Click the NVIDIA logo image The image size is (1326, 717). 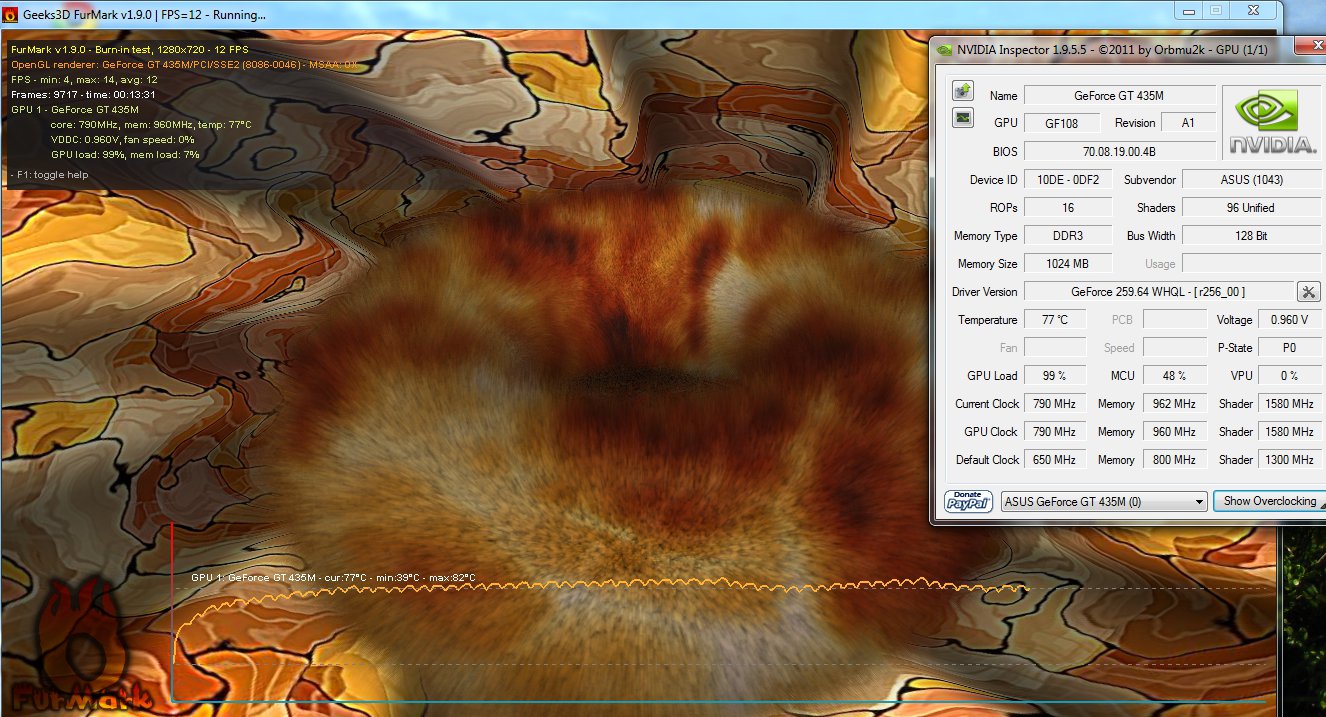point(1272,122)
